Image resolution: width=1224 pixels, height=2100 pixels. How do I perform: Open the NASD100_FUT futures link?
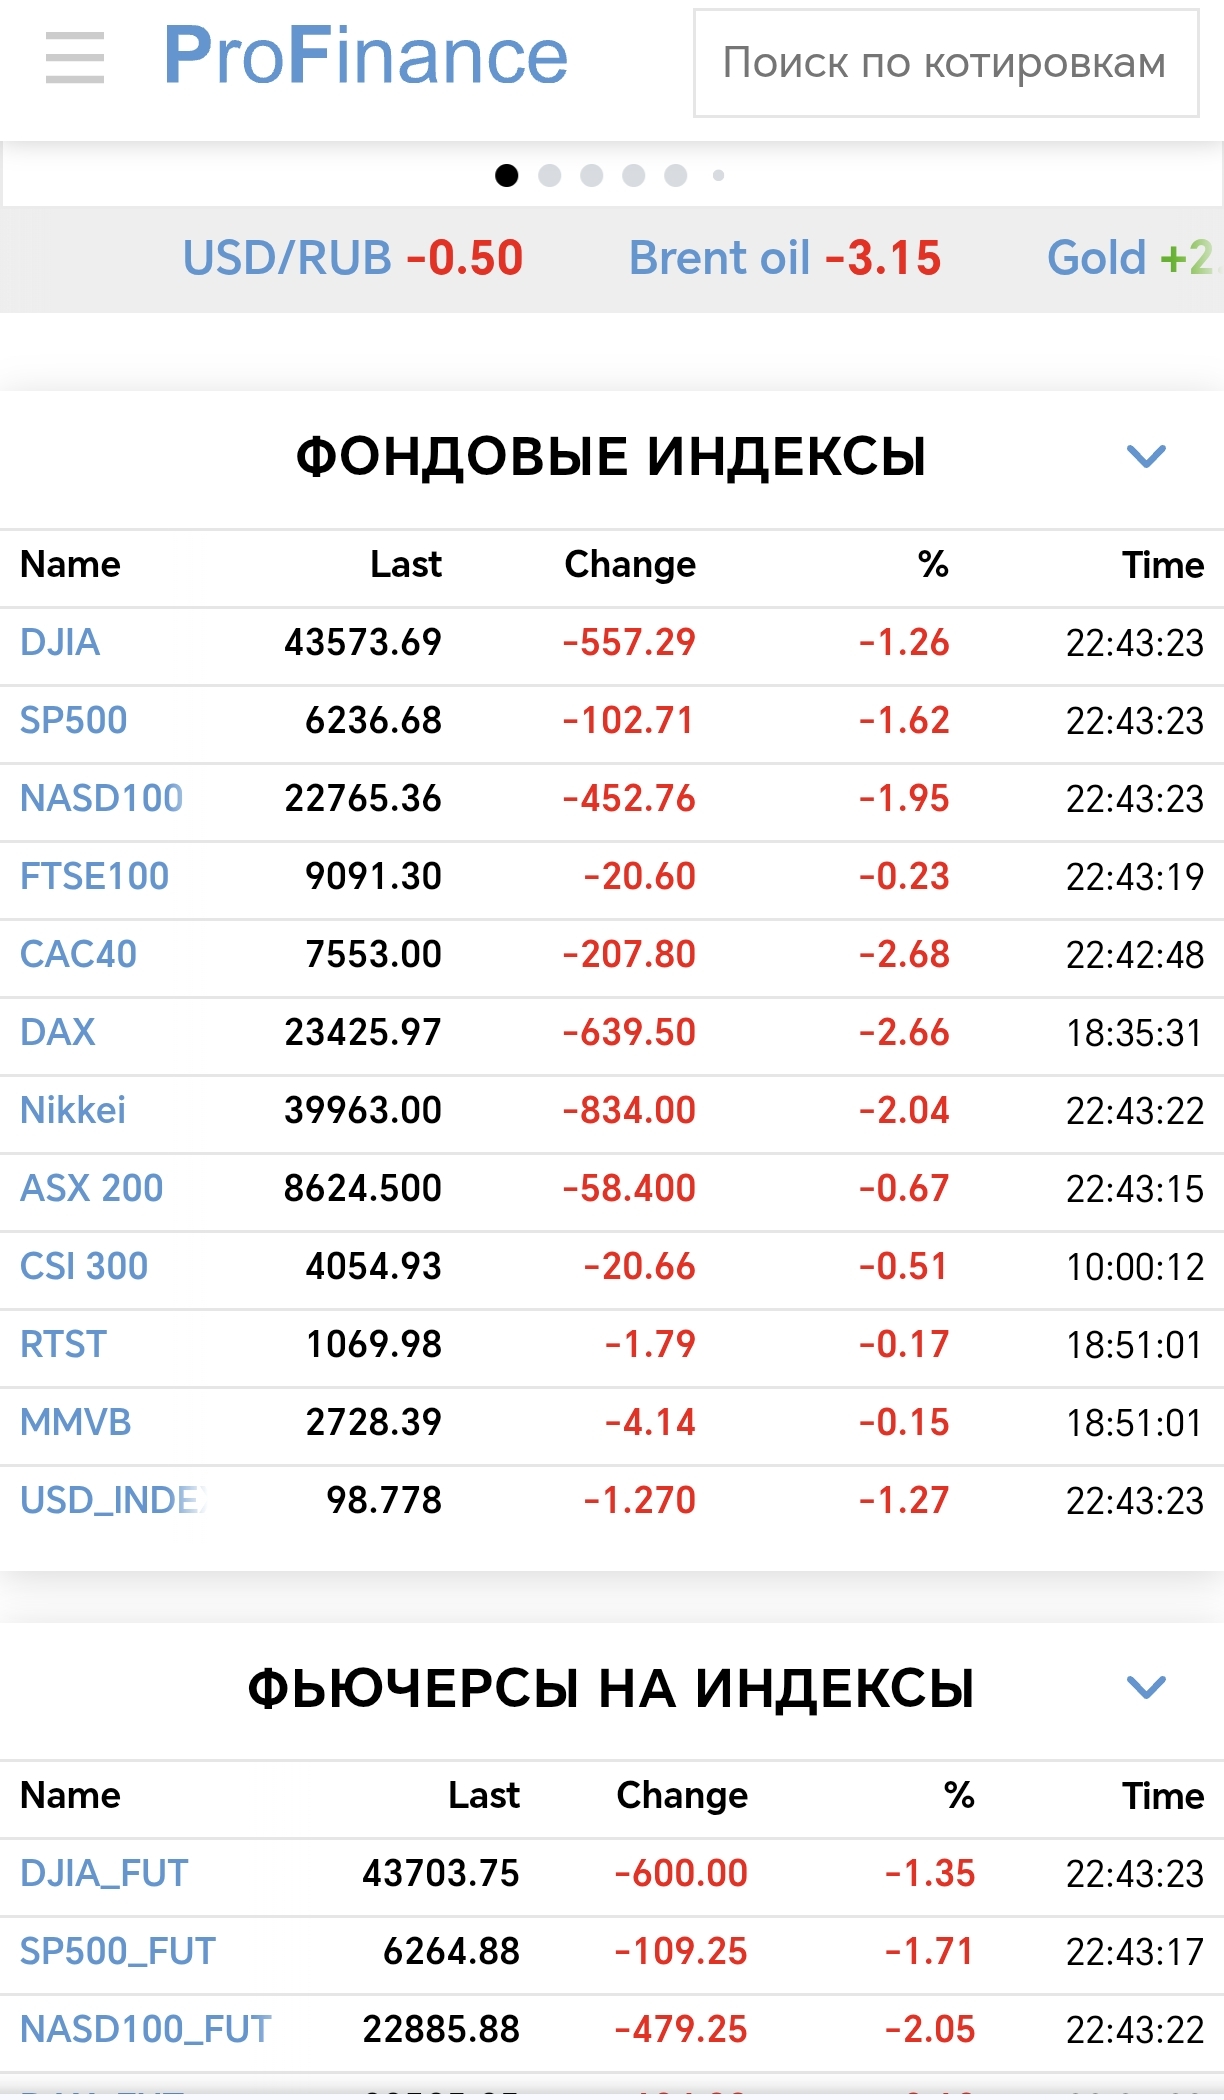click(146, 2029)
